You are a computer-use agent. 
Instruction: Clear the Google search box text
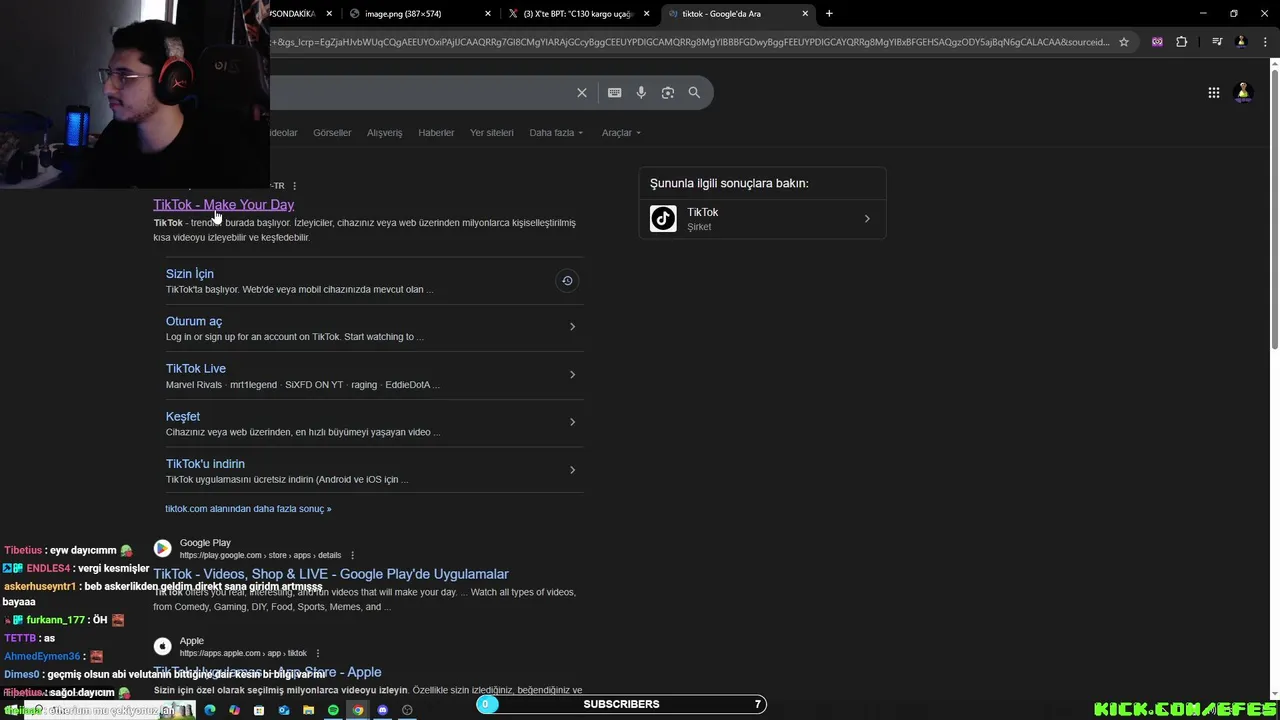point(581,93)
